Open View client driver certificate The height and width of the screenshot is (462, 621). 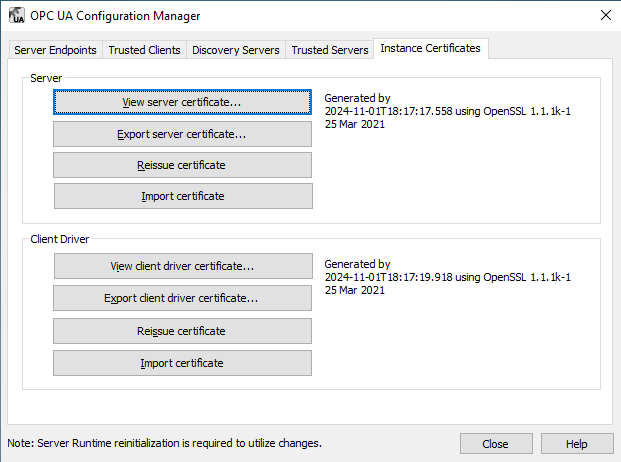(x=182, y=266)
